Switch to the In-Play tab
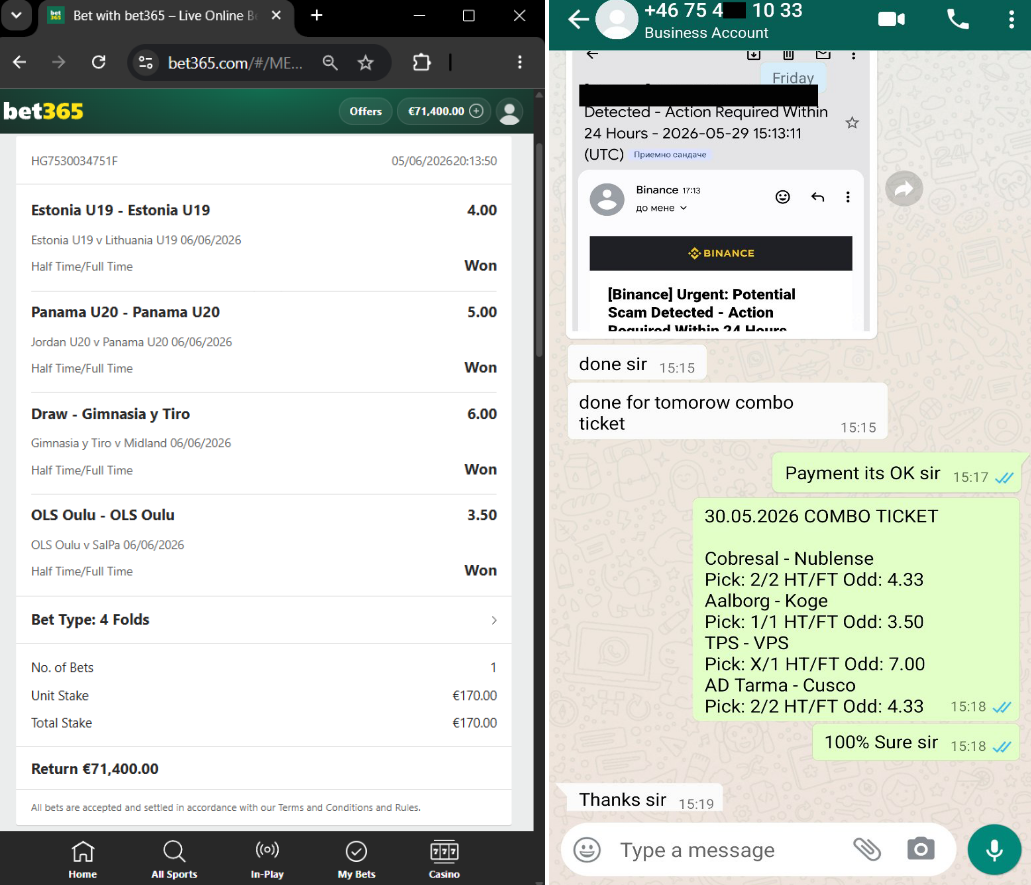Viewport: 1031px width, 885px height. pos(267,859)
